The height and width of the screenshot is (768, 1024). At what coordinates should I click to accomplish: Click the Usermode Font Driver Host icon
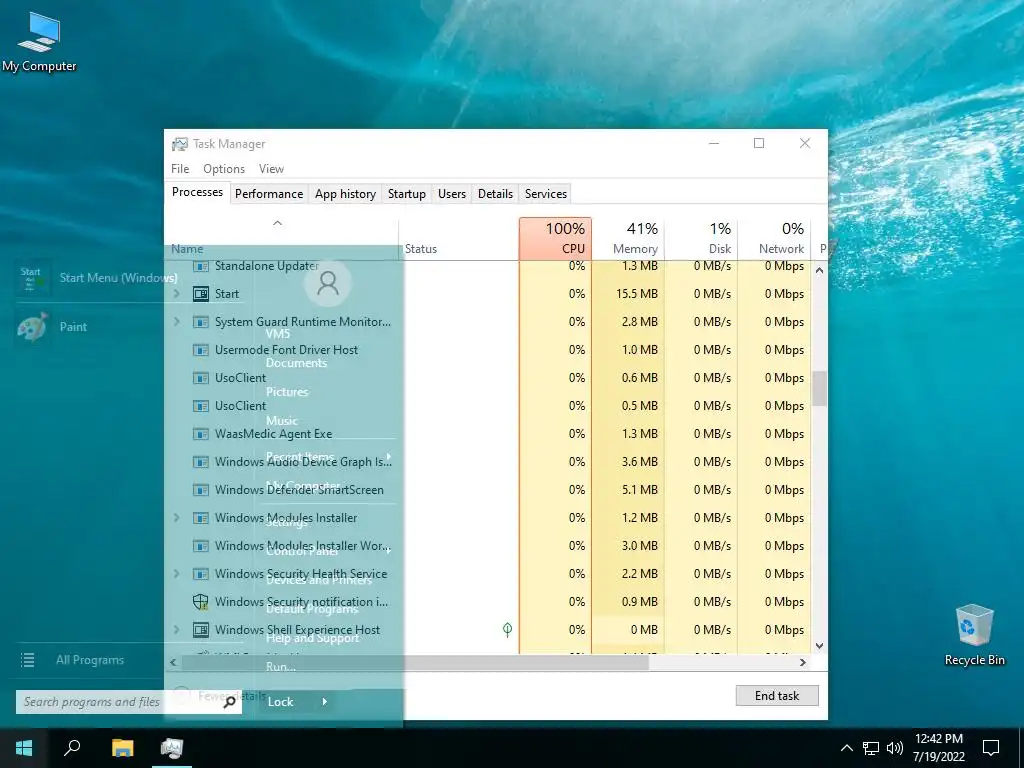coord(201,350)
